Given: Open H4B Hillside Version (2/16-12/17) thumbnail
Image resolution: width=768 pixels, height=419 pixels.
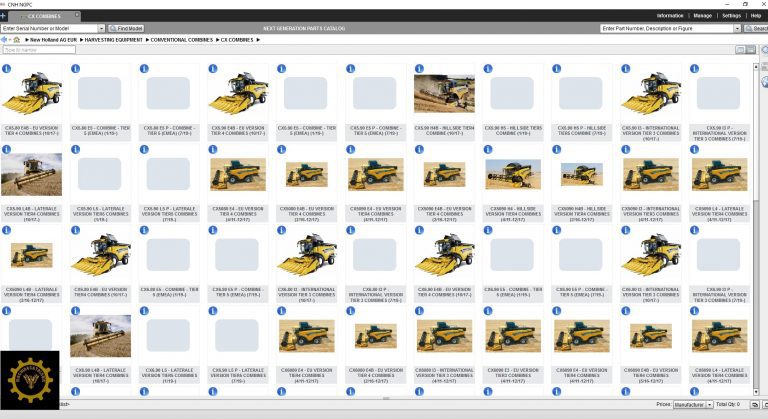Looking at the screenshot, I should tap(582, 174).
